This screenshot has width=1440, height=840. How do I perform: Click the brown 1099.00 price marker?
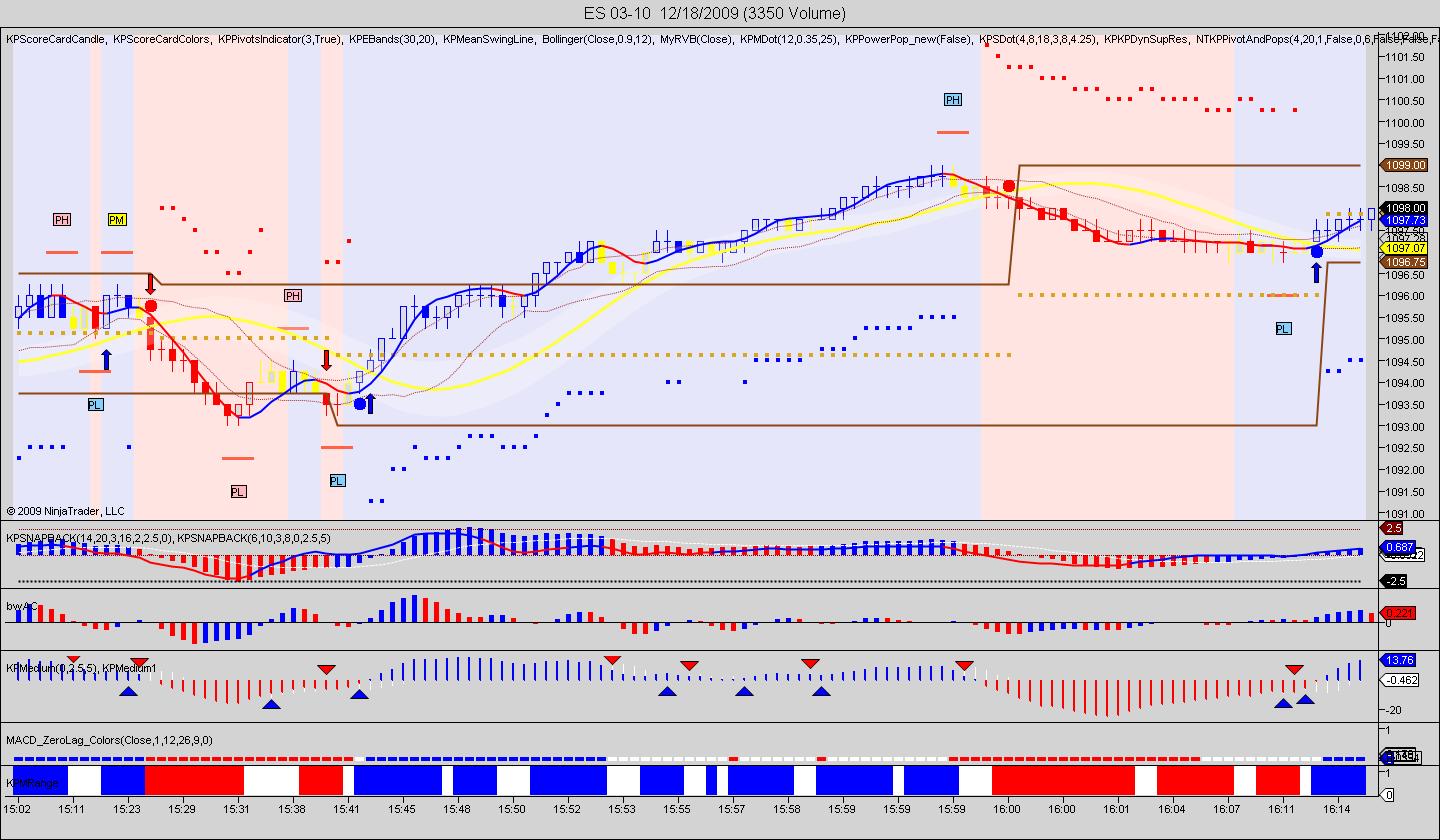coord(1404,165)
